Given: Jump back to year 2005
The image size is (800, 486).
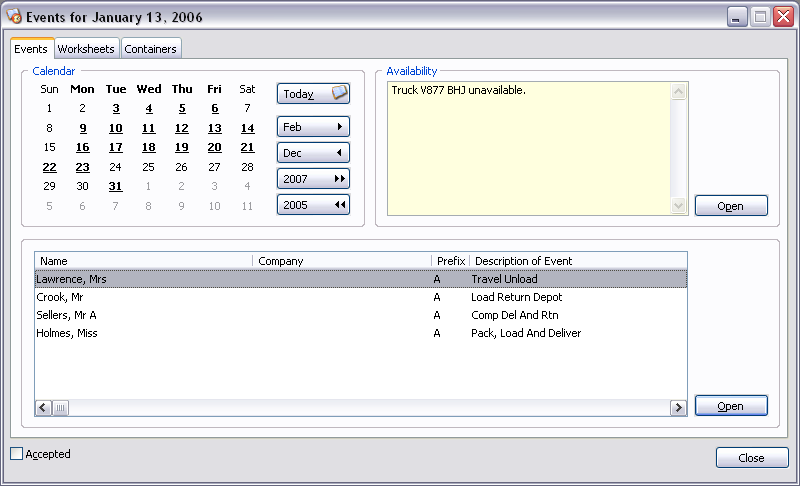Looking at the screenshot, I should pos(313,205).
